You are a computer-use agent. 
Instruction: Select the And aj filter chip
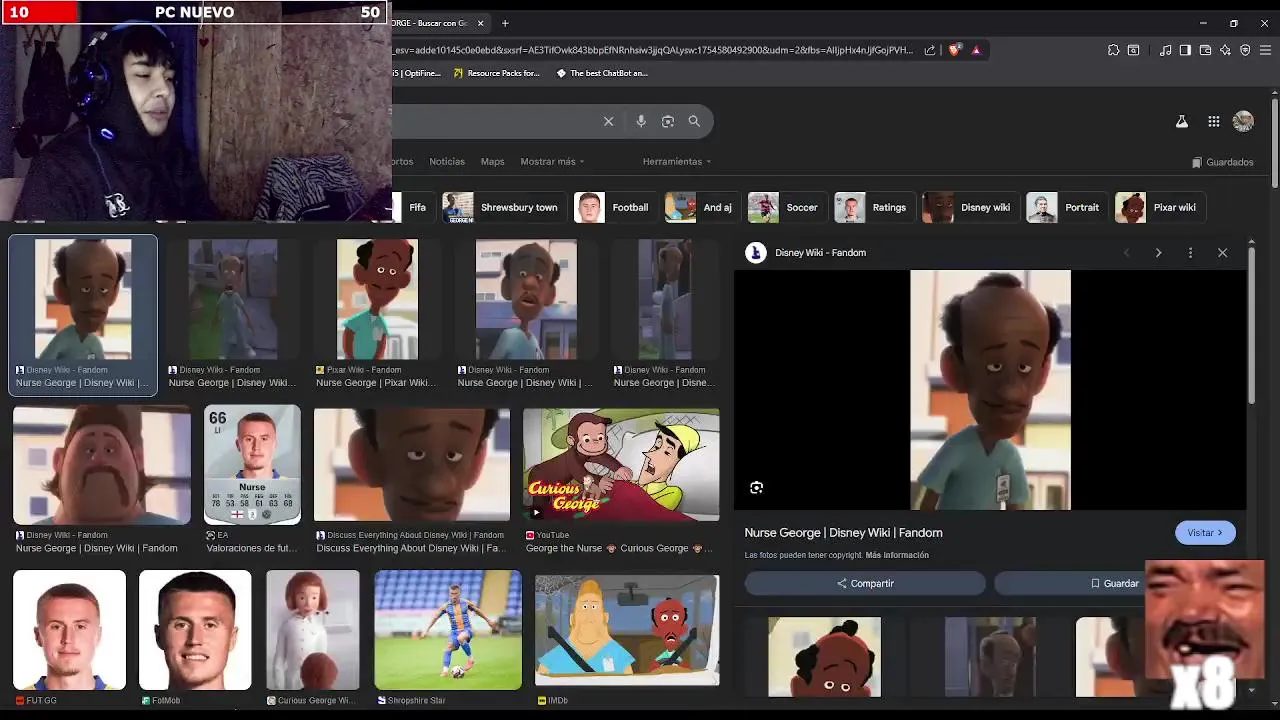(701, 207)
